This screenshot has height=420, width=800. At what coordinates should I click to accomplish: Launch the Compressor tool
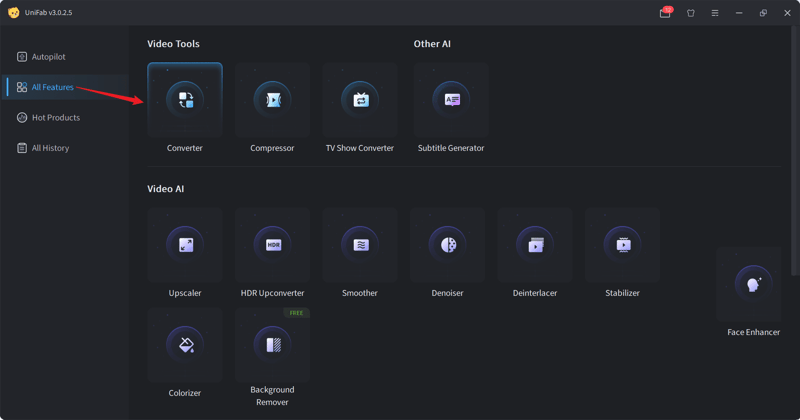pyautogui.click(x=272, y=100)
